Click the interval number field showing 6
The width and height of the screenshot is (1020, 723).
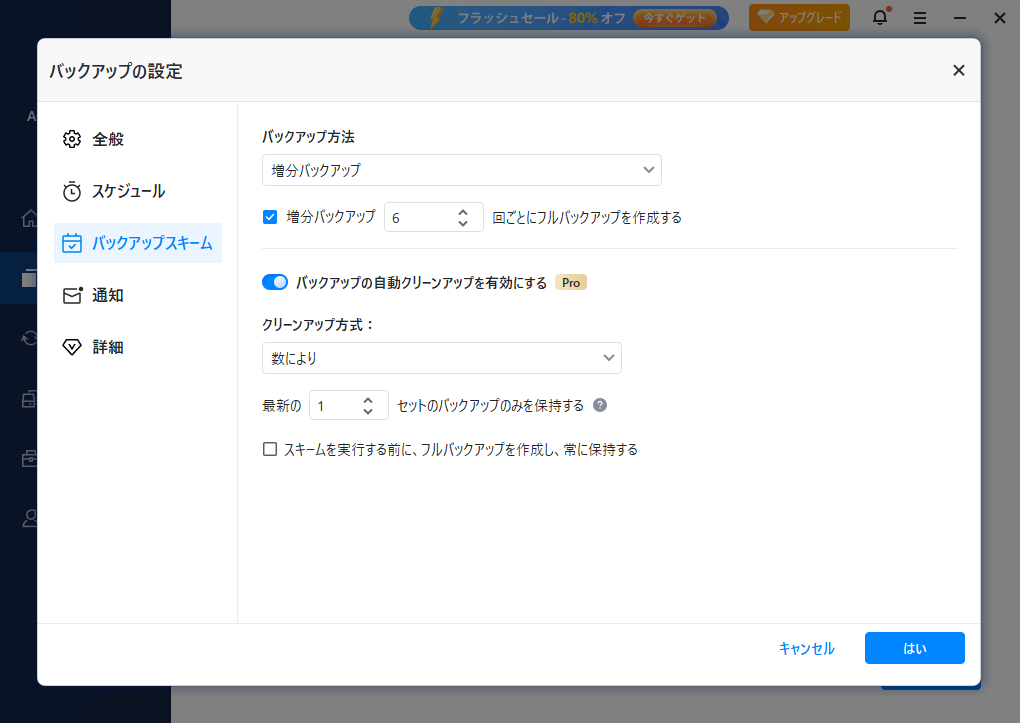click(x=420, y=217)
